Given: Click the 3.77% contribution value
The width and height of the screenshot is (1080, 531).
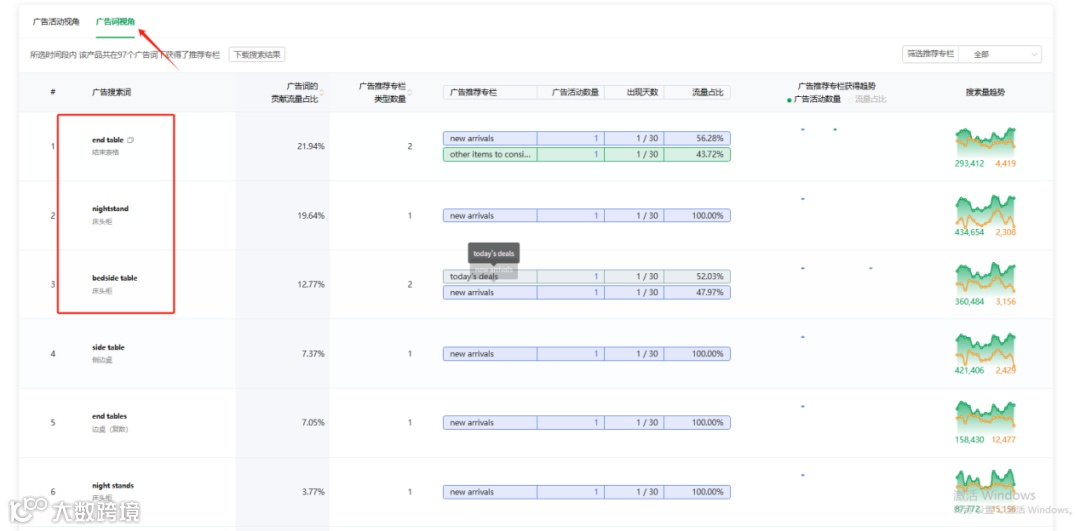Looking at the screenshot, I should pos(313,492).
